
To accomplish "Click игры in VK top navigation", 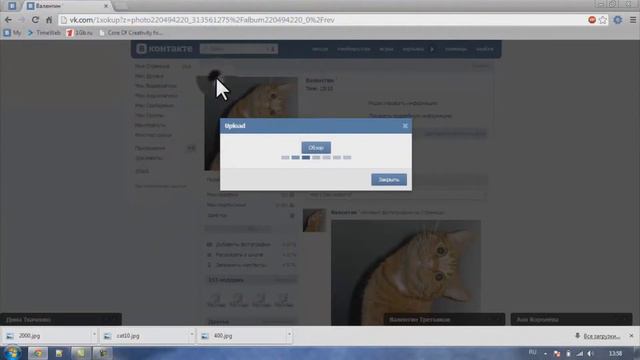I will point(386,49).
